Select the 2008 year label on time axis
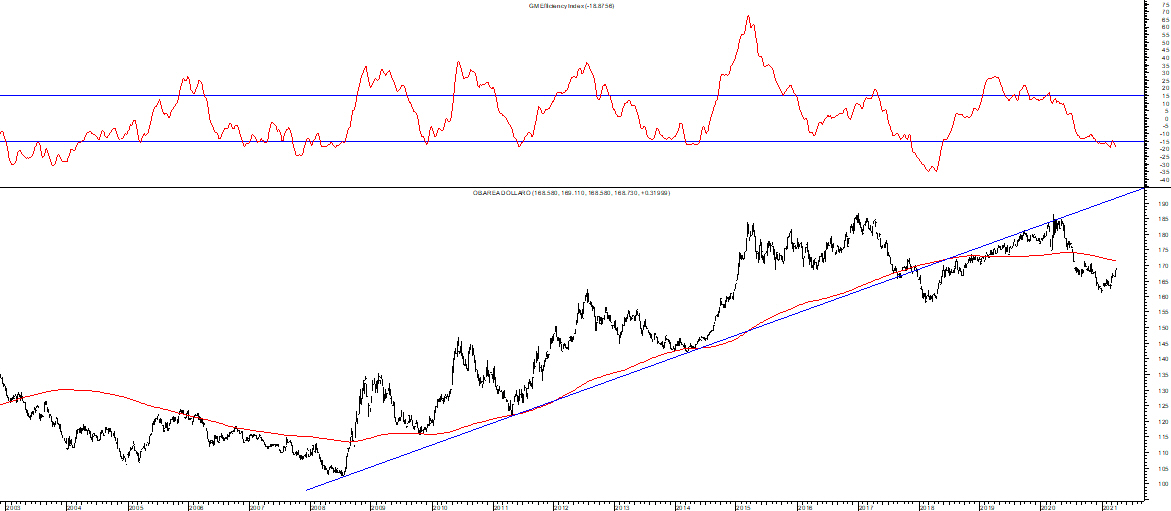This screenshot has height=511, width=1171. (317, 507)
